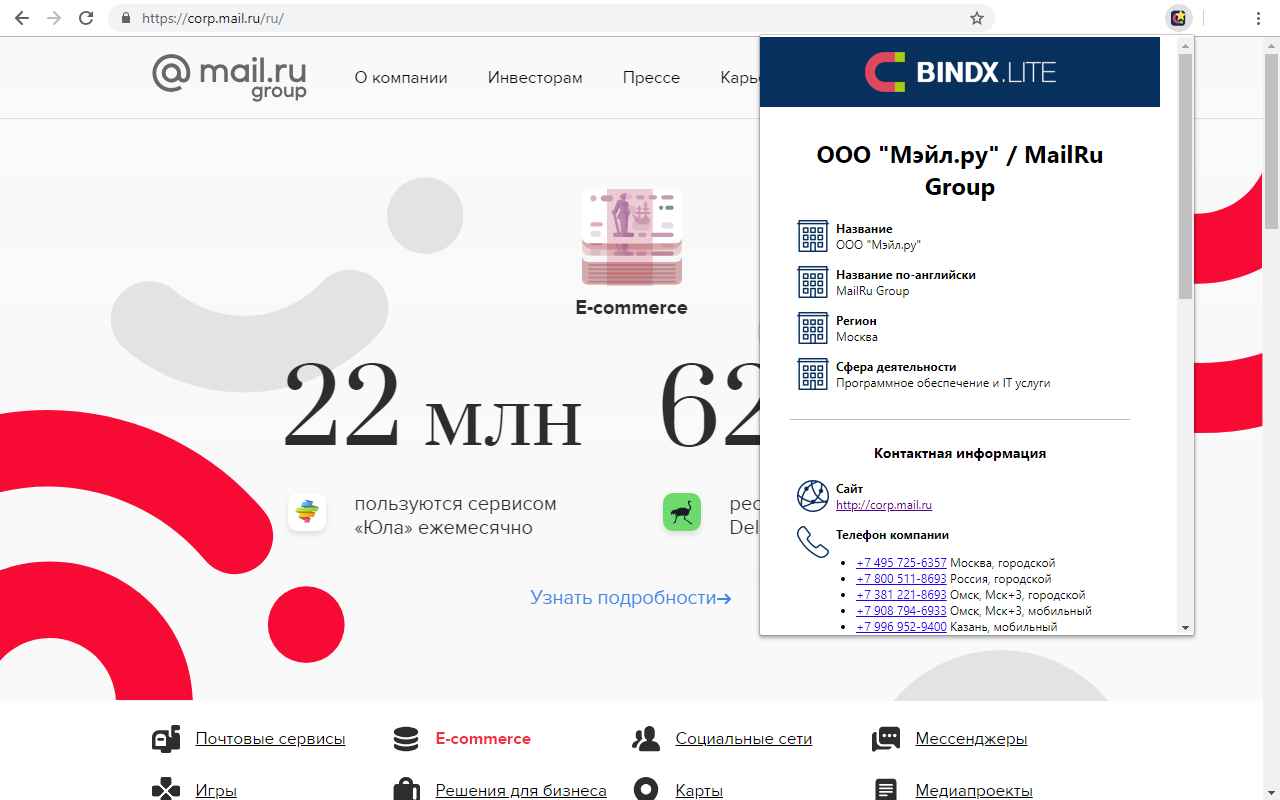Open the Медиапроекты category link
The height and width of the screenshot is (800, 1280).
pos(974,790)
